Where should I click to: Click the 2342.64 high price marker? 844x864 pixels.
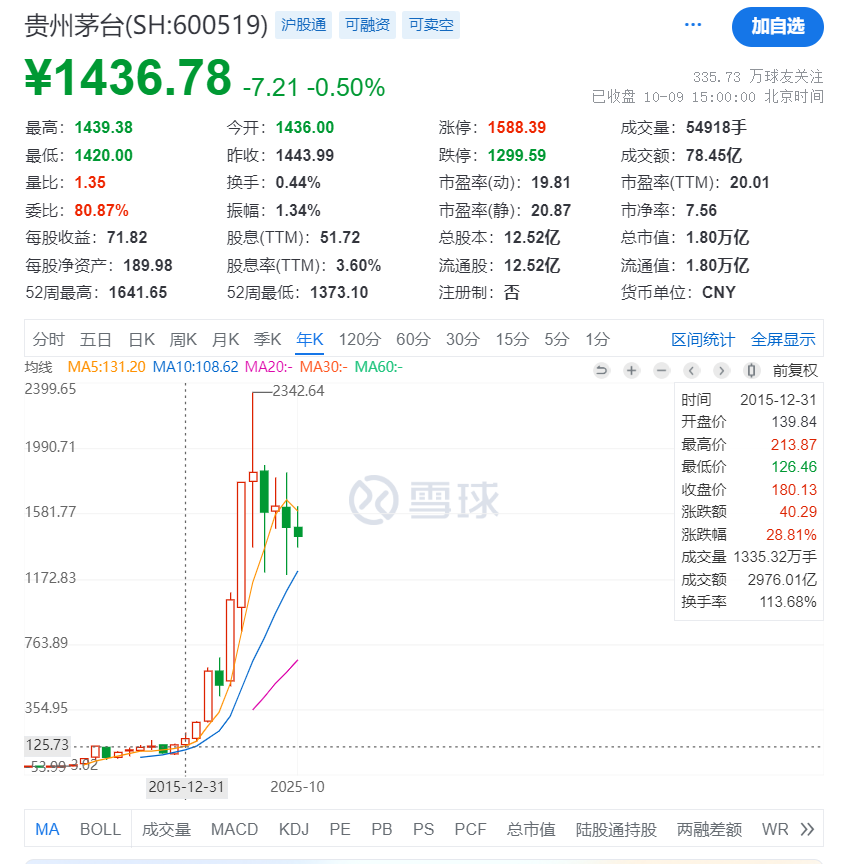pos(298,391)
